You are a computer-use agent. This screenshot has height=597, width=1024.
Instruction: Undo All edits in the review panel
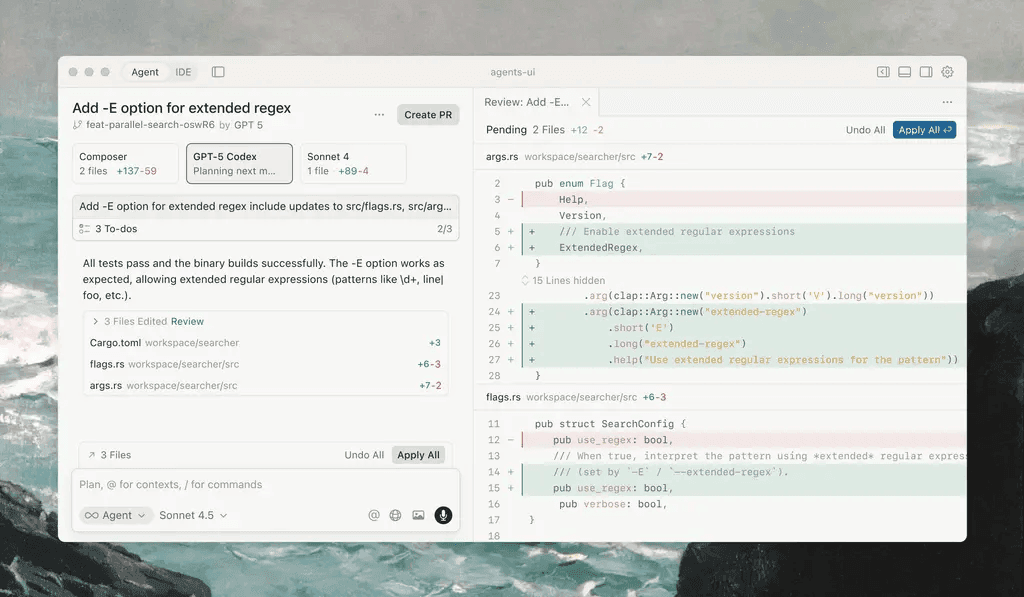[865, 129]
